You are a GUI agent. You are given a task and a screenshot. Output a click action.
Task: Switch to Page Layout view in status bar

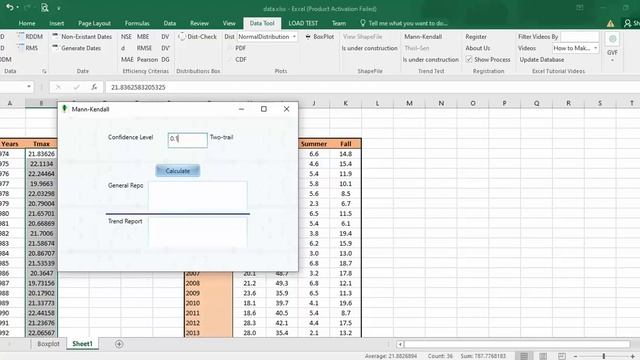(x=543, y=356)
